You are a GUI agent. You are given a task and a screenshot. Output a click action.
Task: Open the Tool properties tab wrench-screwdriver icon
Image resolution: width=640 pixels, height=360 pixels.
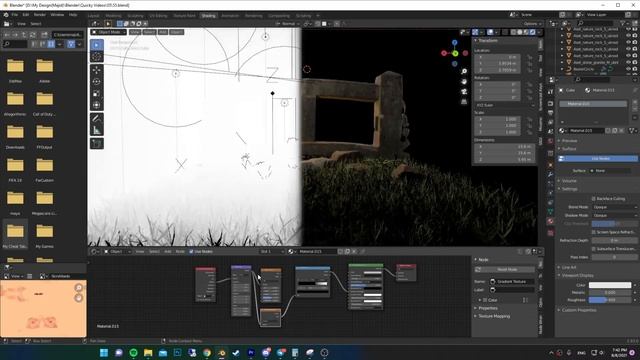click(x=550, y=92)
